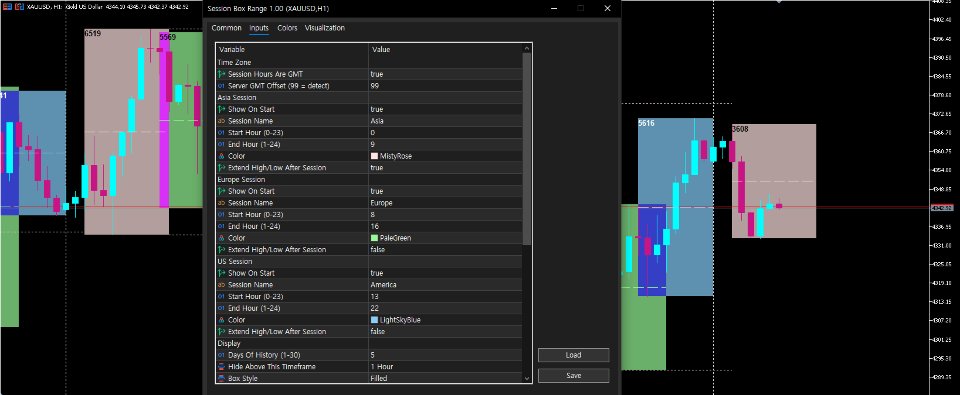
Task: Click the string icon beside Session Name Asia
Action: tap(222, 121)
